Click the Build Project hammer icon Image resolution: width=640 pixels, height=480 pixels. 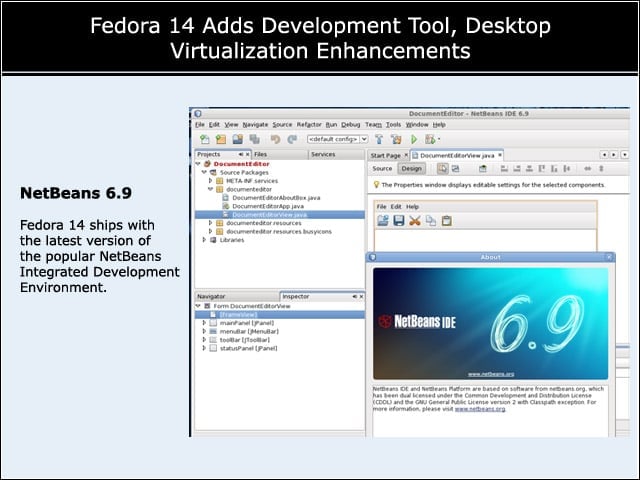coord(379,139)
